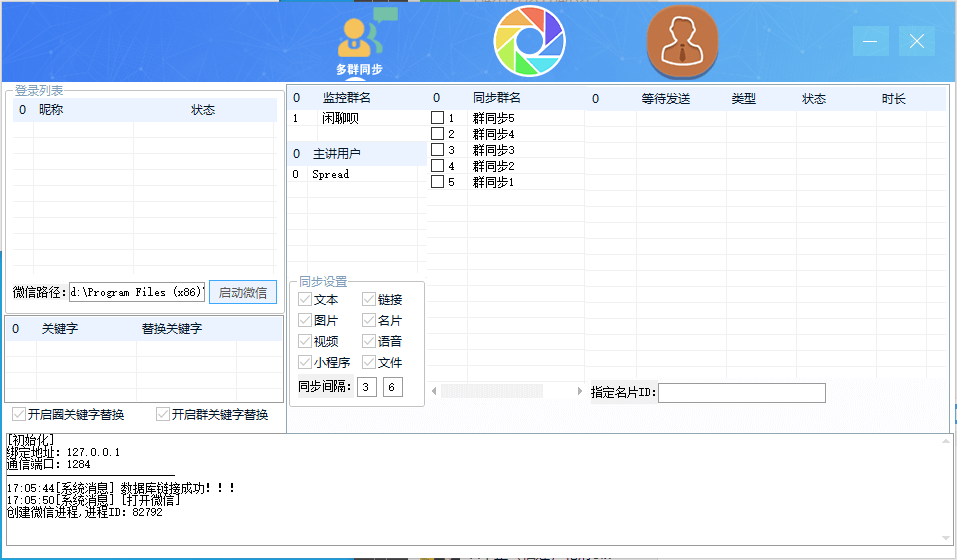
Task: Click the 绑定地址: 127.0.0.1 log line
Action: 63,452
